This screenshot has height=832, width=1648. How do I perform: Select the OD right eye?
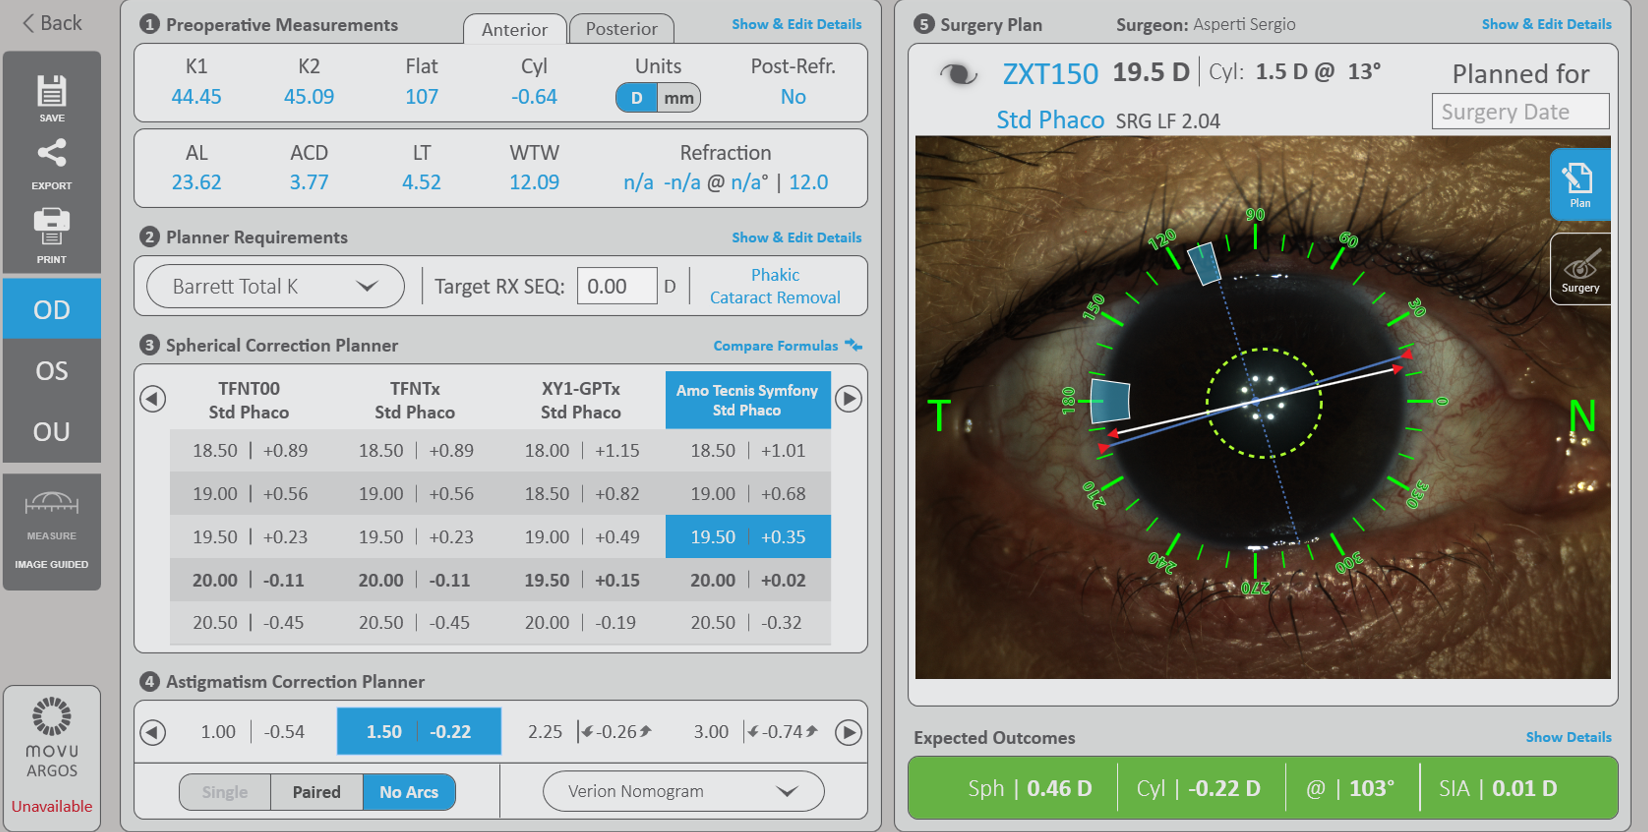click(52, 309)
